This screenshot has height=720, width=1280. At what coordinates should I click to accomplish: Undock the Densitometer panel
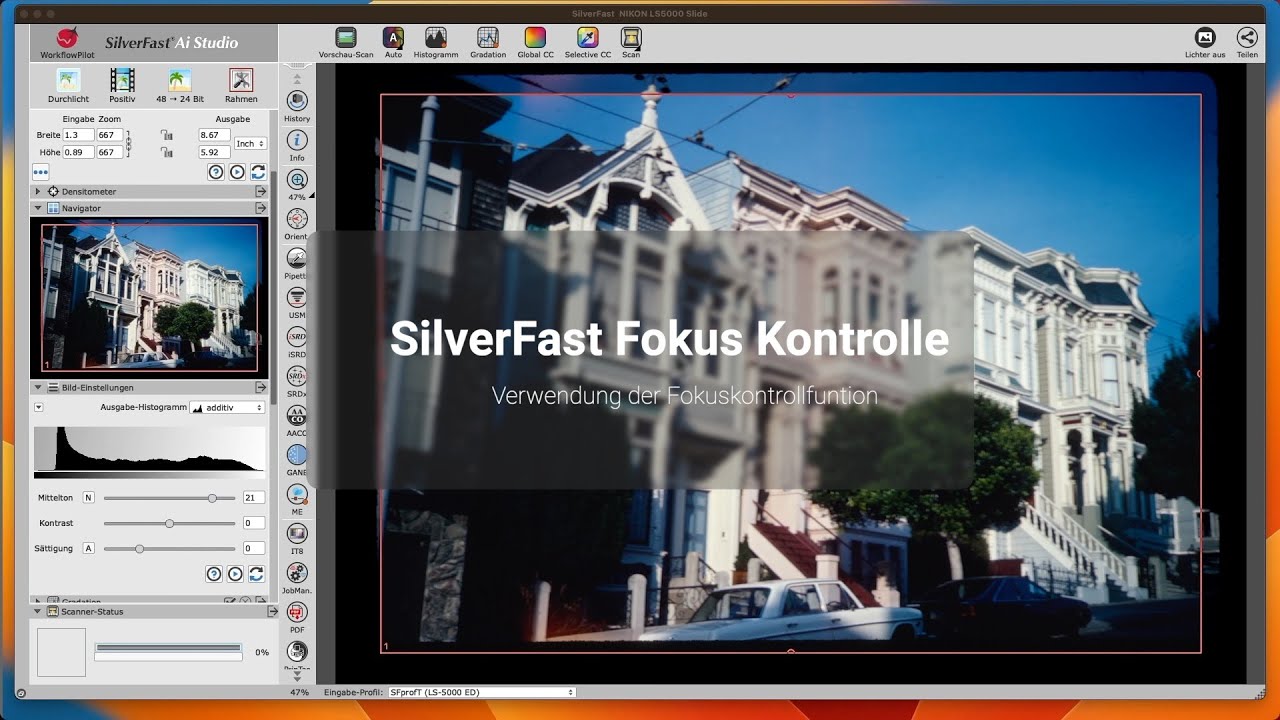pos(260,191)
